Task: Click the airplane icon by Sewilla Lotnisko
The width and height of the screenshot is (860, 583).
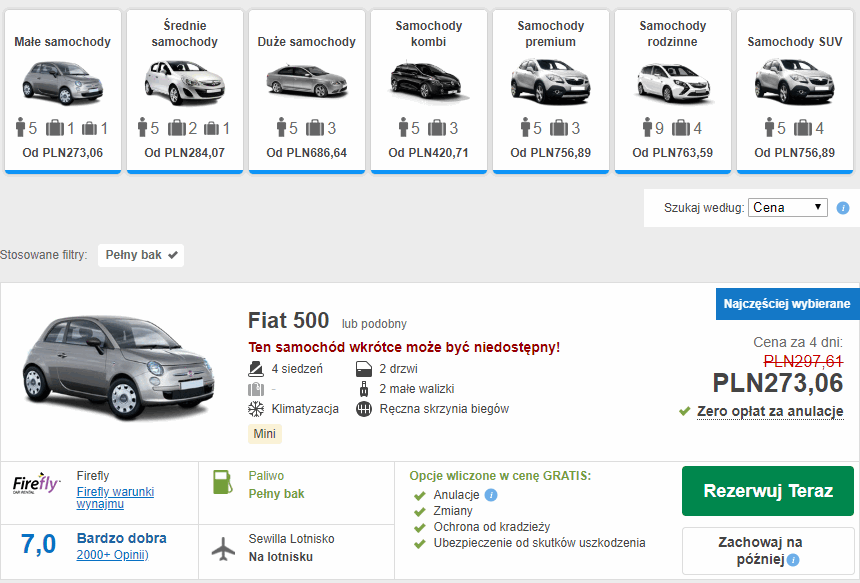Action: click(223, 548)
